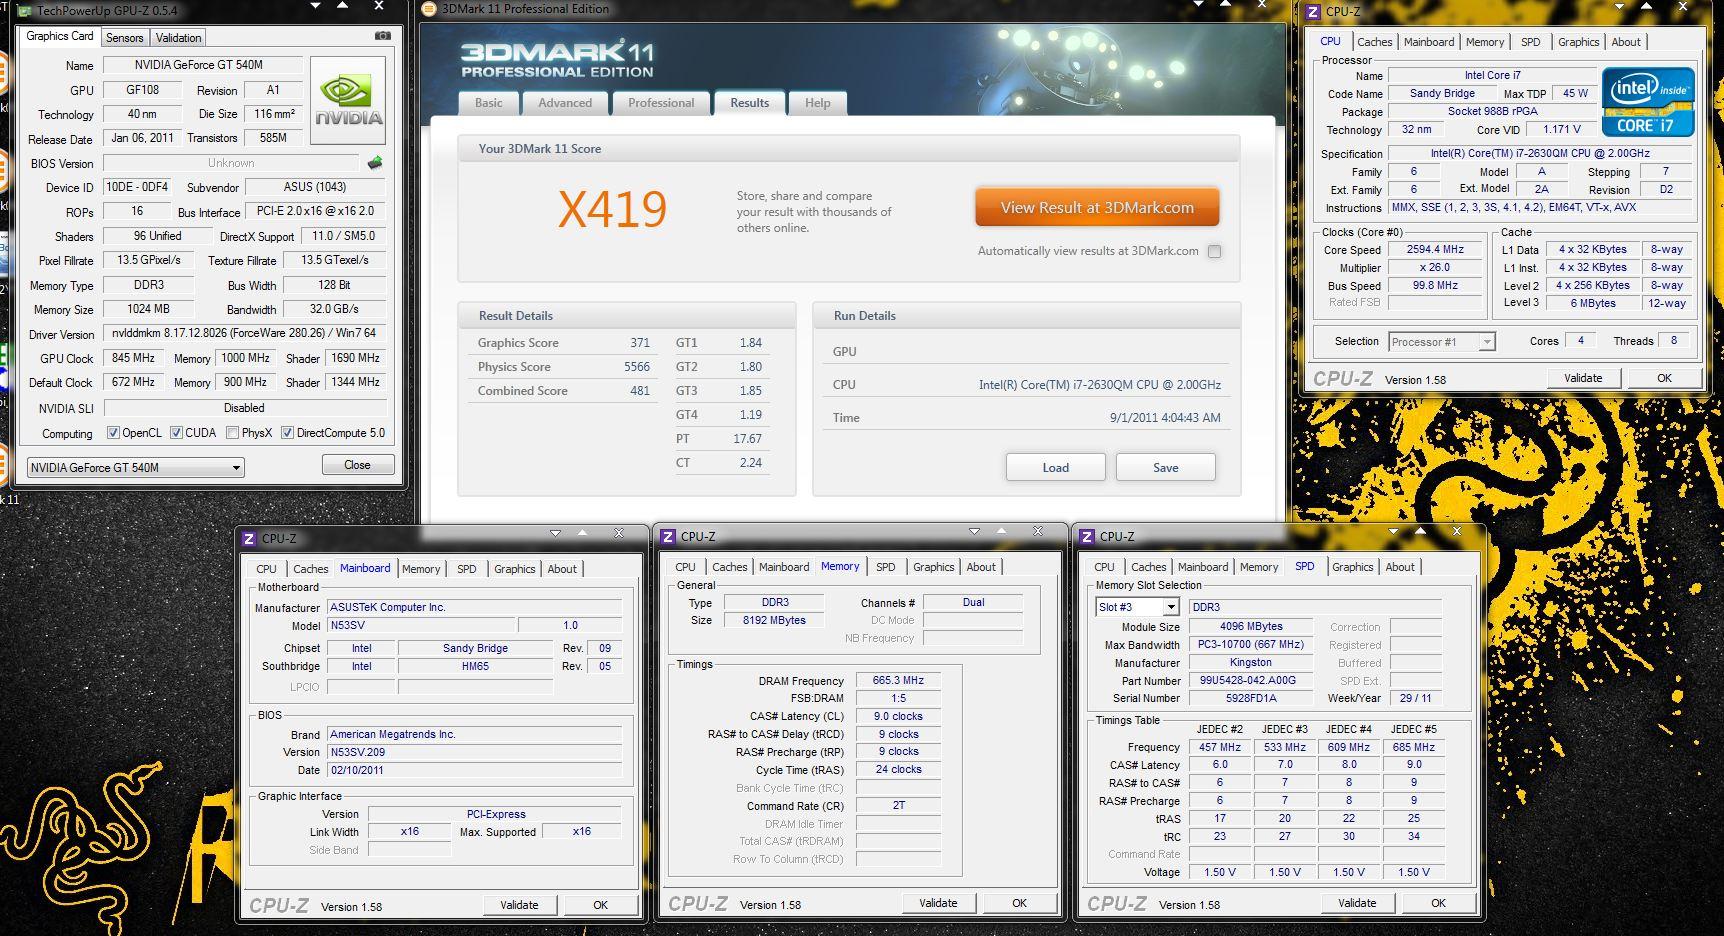Open Graphics tab in the CPU-Z memory window

click(934, 567)
